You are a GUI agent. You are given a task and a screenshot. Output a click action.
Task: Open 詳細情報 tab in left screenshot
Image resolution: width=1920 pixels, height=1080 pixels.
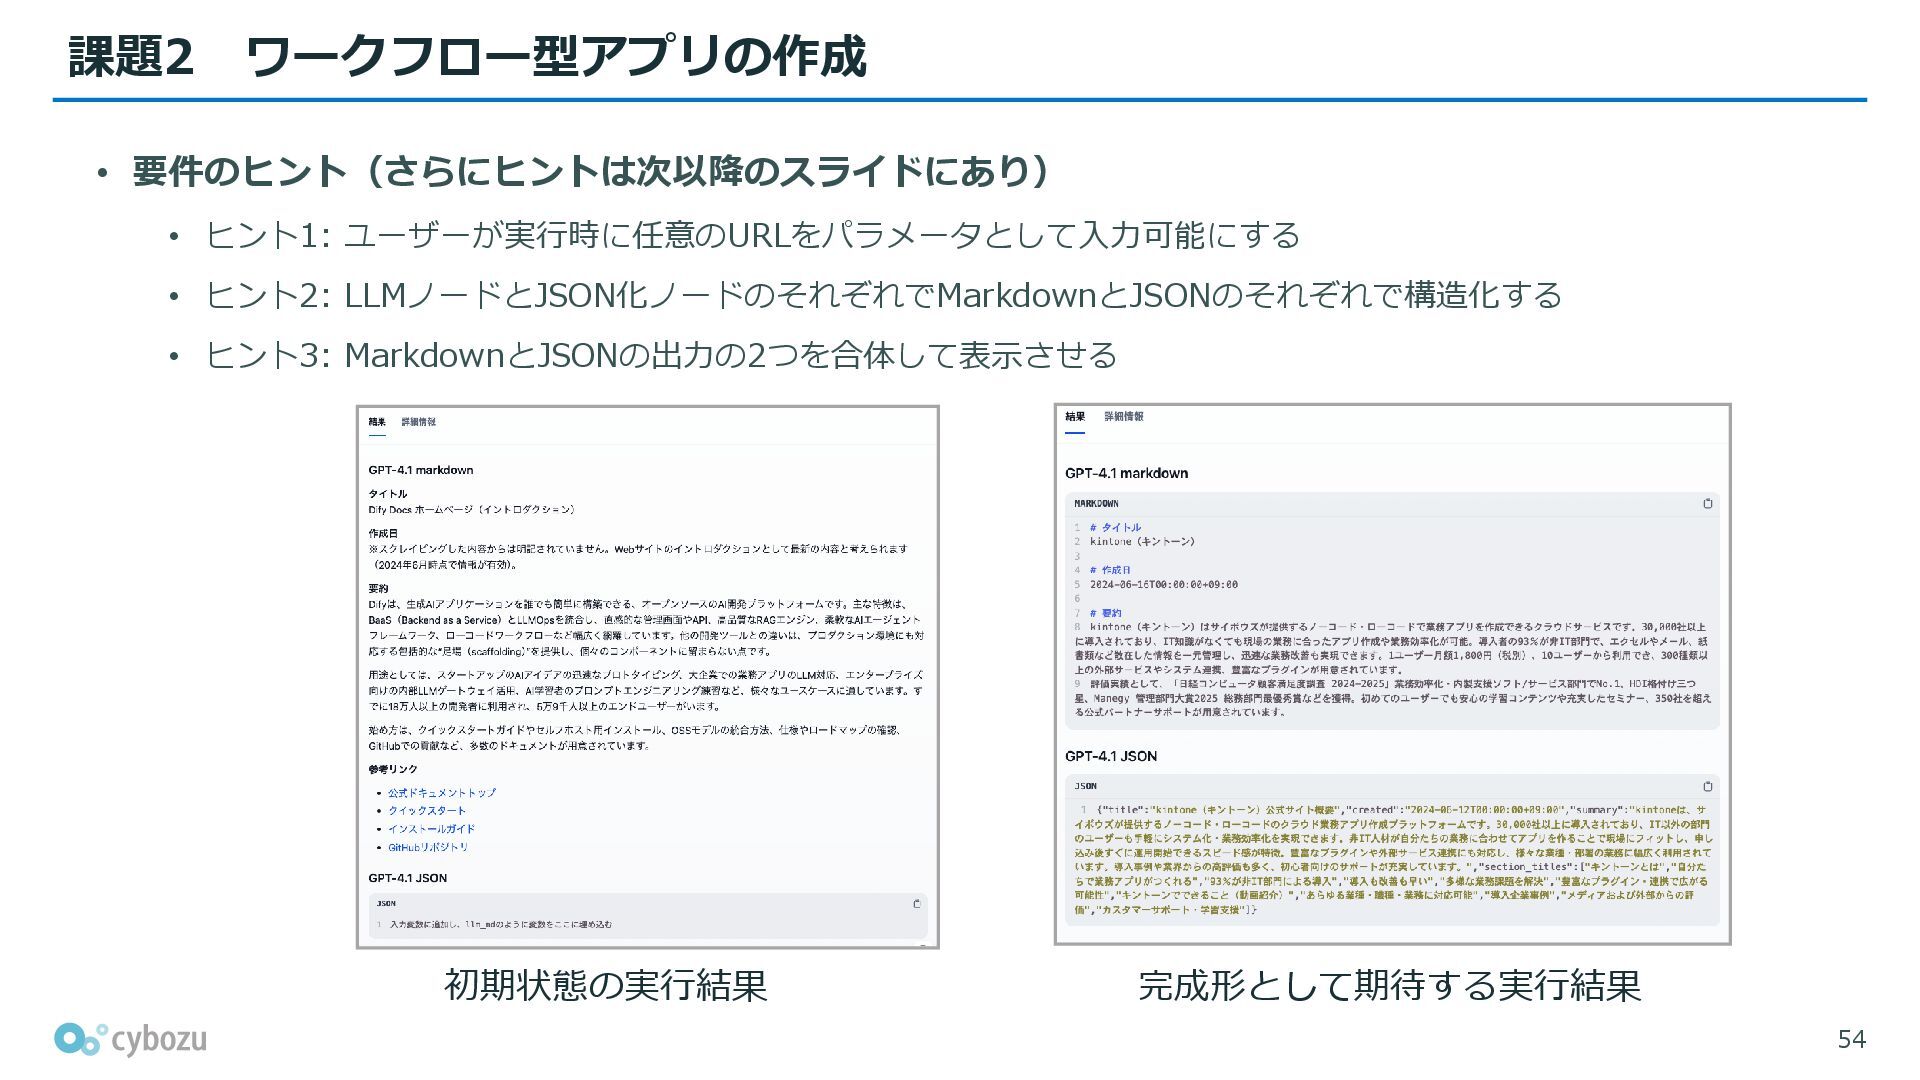(418, 422)
